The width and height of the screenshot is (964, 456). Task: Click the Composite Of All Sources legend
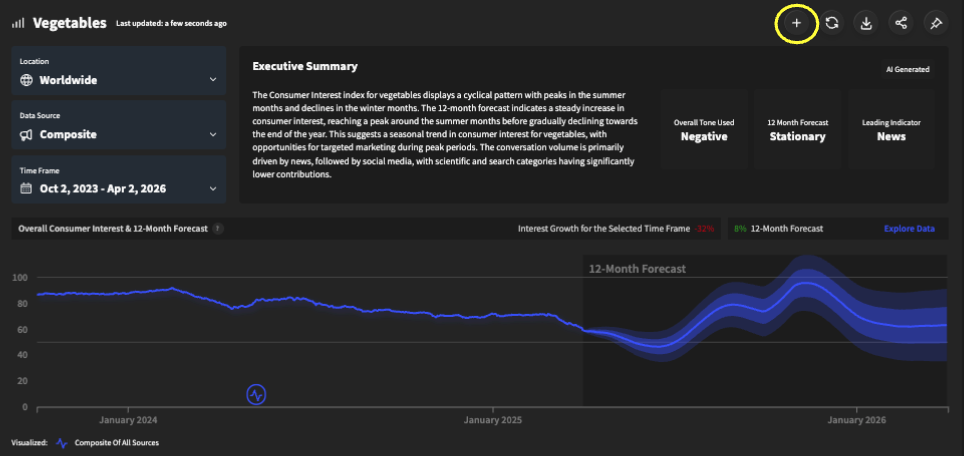[x=115, y=442]
